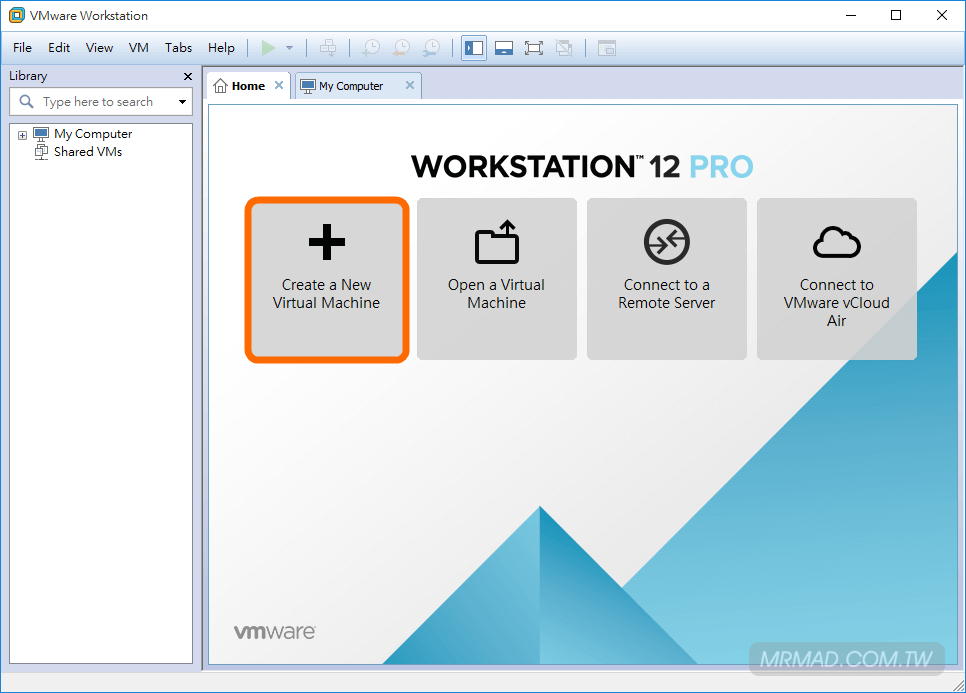Close the Library panel
Image resolution: width=966 pixels, height=693 pixels.
188,76
